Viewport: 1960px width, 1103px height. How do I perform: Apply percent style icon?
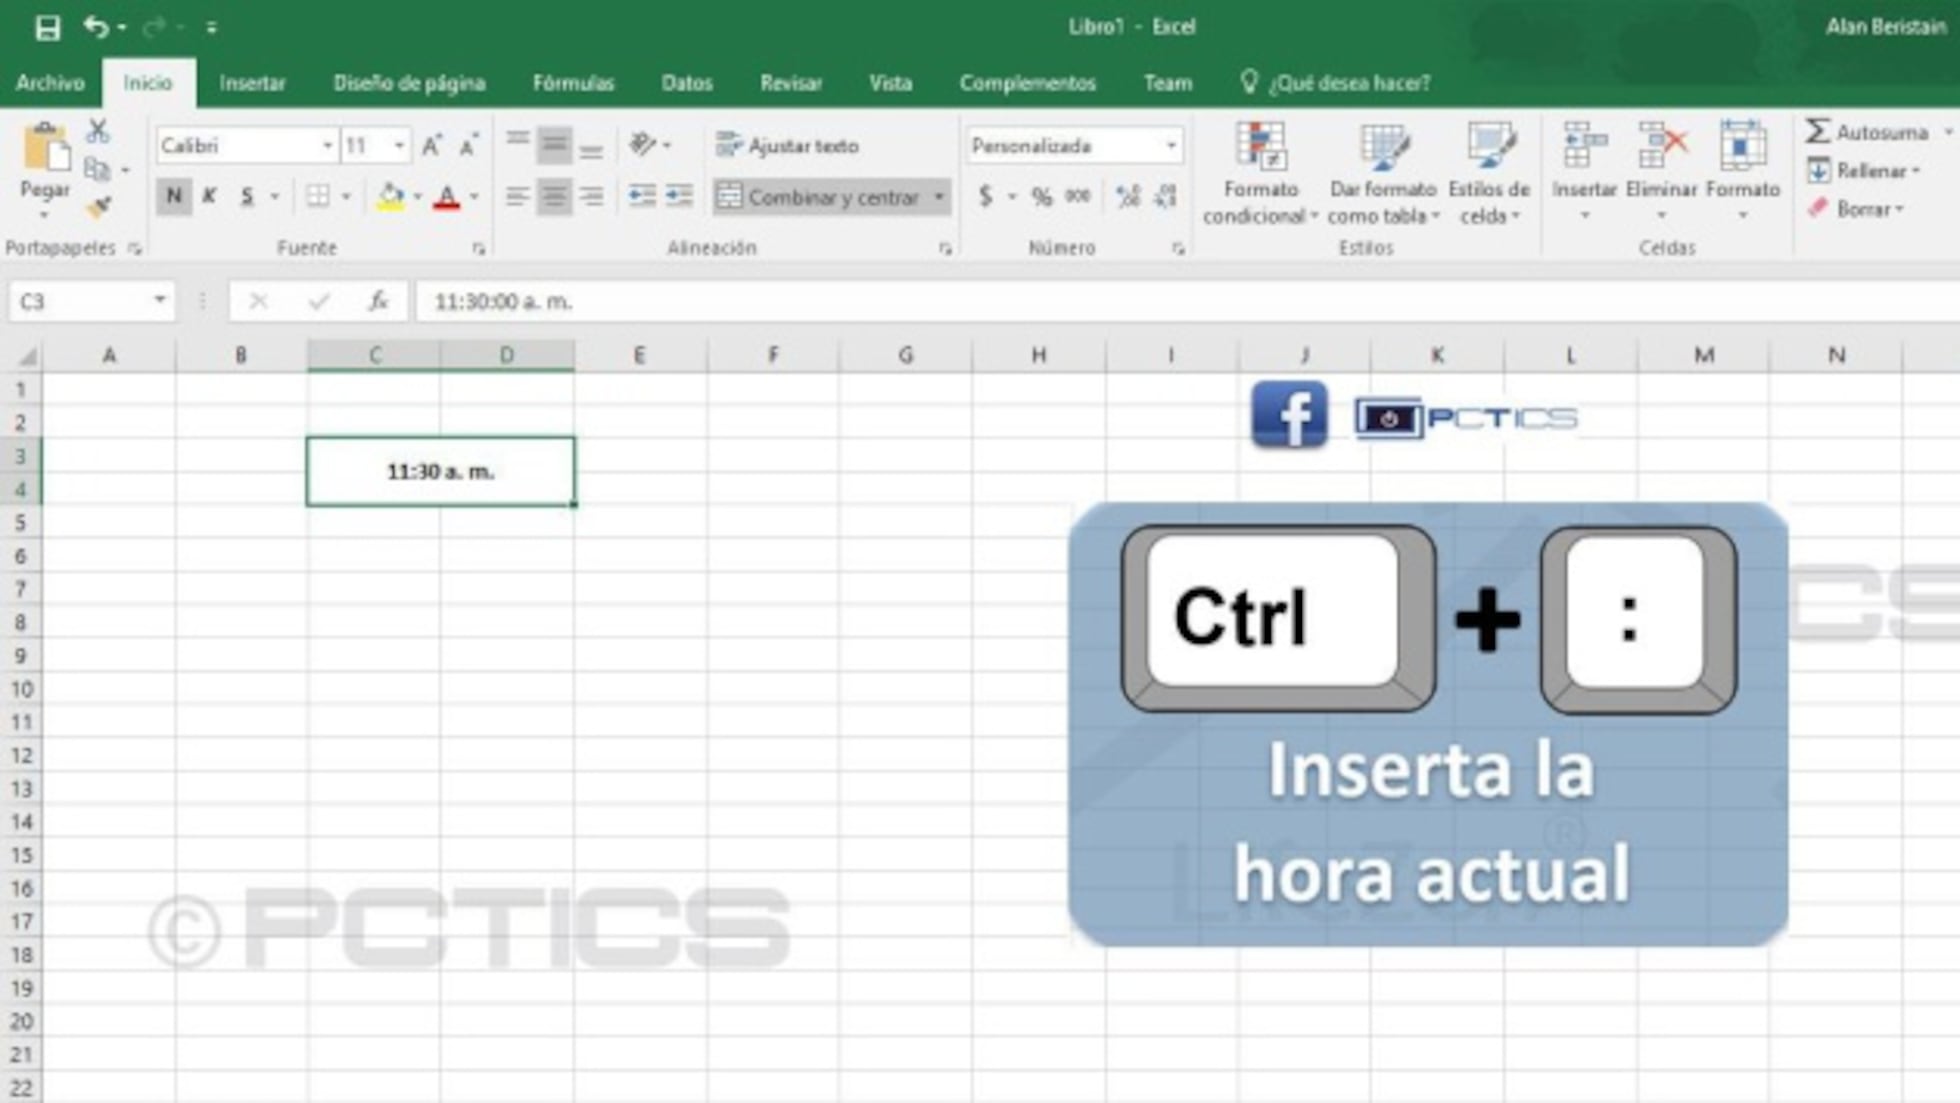(x=1041, y=196)
